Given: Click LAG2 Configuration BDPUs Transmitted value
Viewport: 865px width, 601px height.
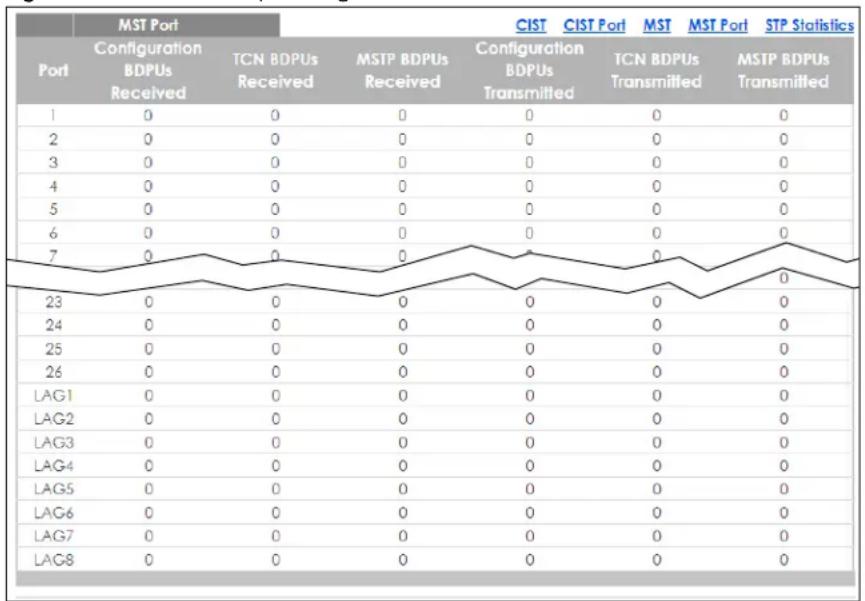Looking at the screenshot, I should click(530, 419).
